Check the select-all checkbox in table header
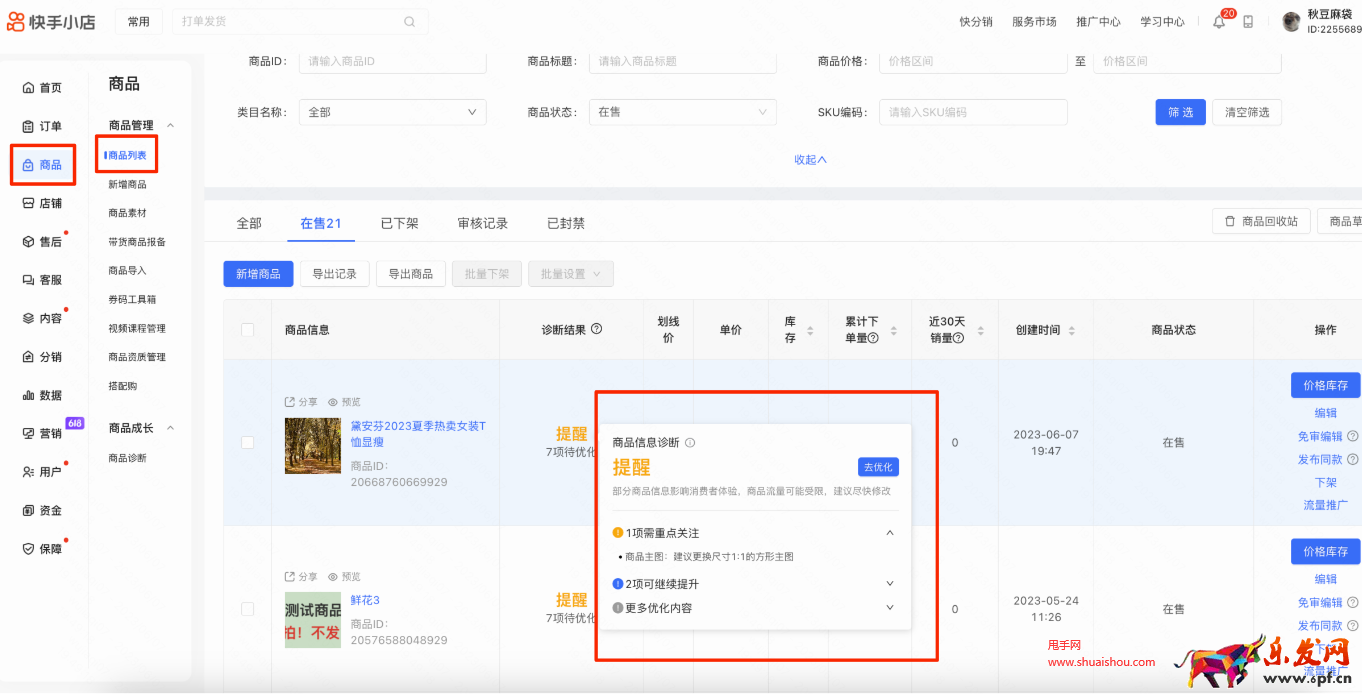The width and height of the screenshot is (1362, 699). tap(248, 329)
